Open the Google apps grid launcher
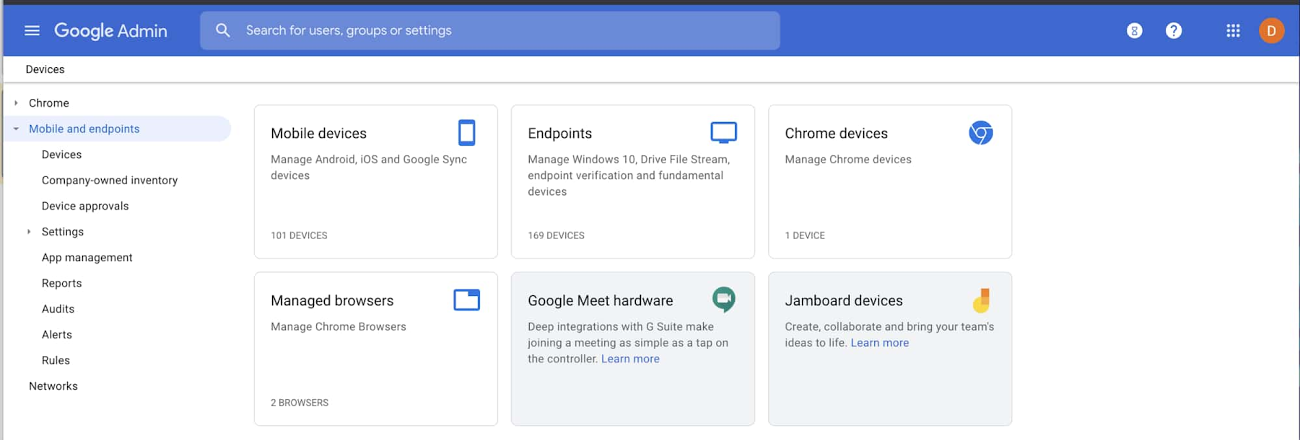This screenshot has height=440, width=1300. (1233, 31)
